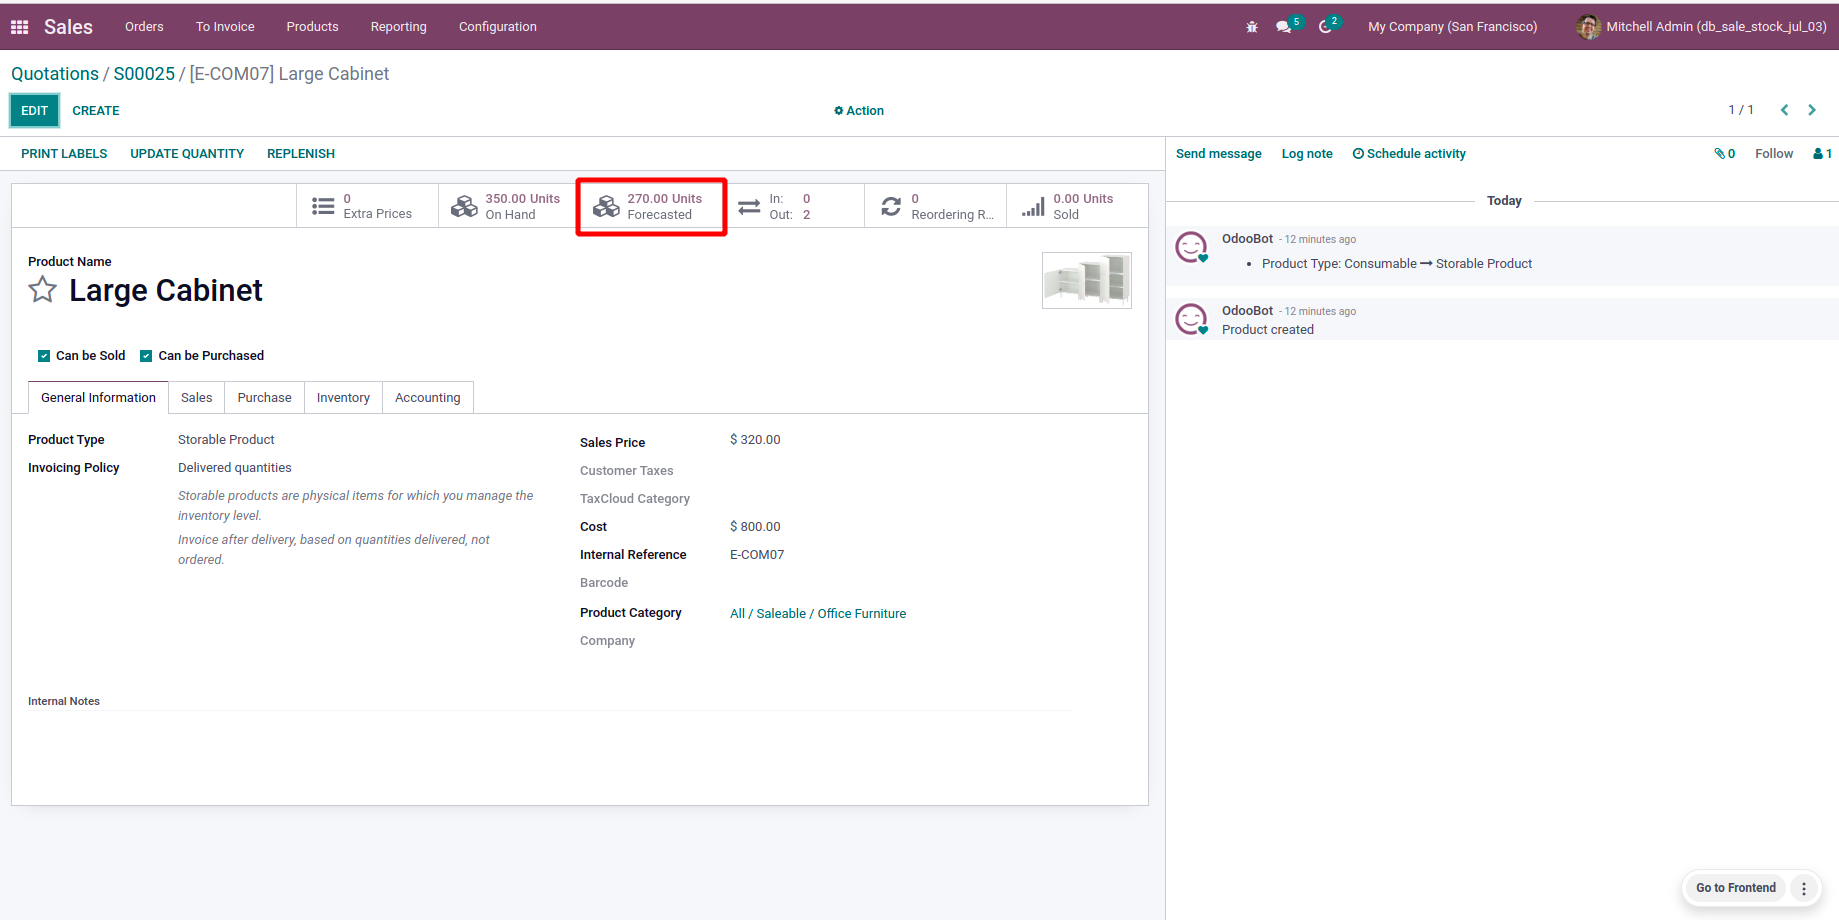Open In/Out transfers stat button

793,206
